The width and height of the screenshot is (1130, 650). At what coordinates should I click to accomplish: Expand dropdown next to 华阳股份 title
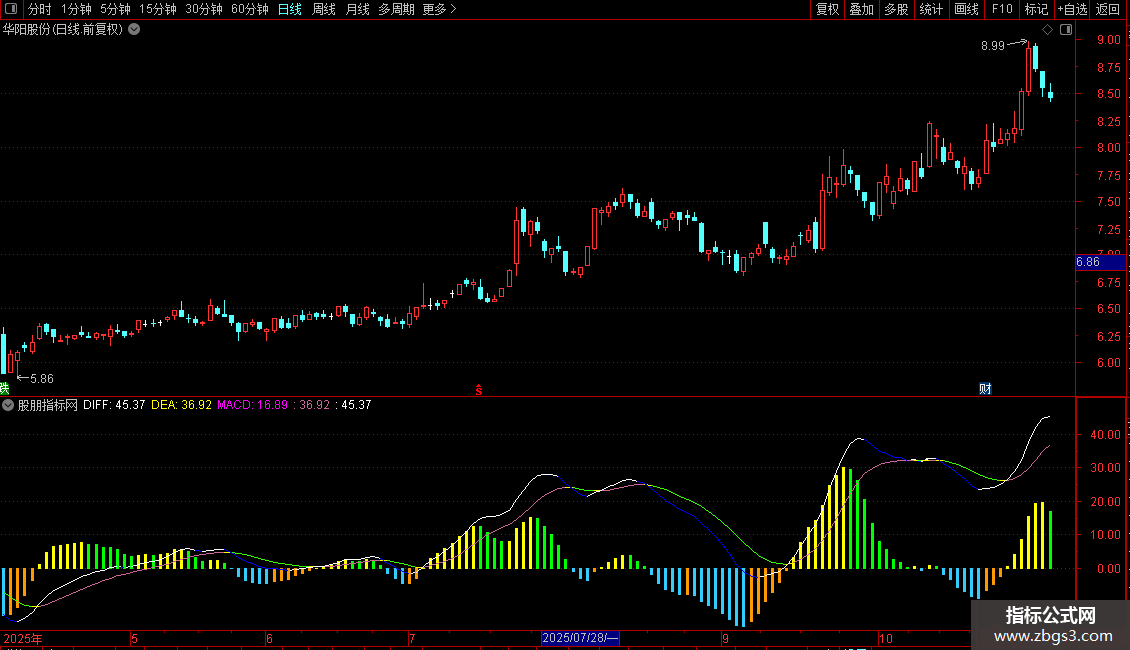[x=134, y=30]
